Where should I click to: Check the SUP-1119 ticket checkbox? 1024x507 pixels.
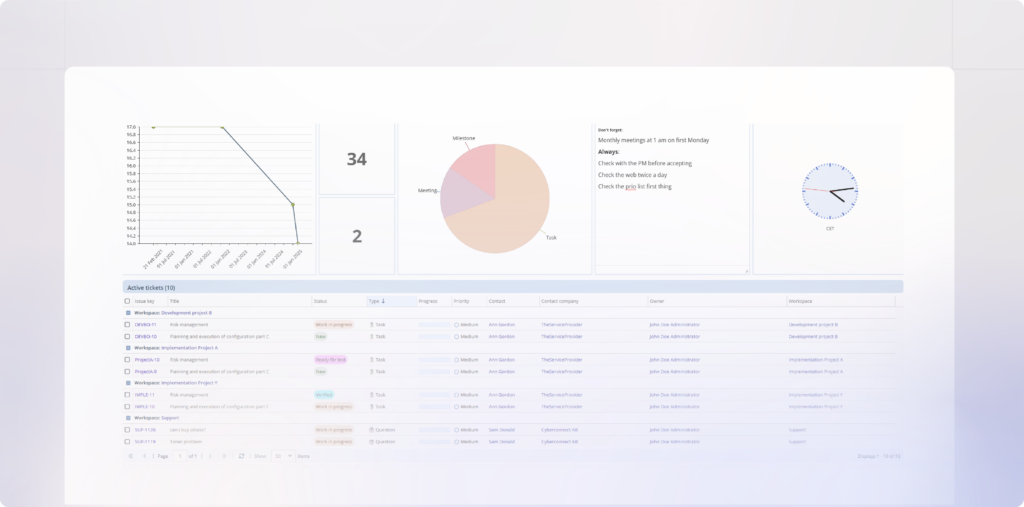click(127, 442)
